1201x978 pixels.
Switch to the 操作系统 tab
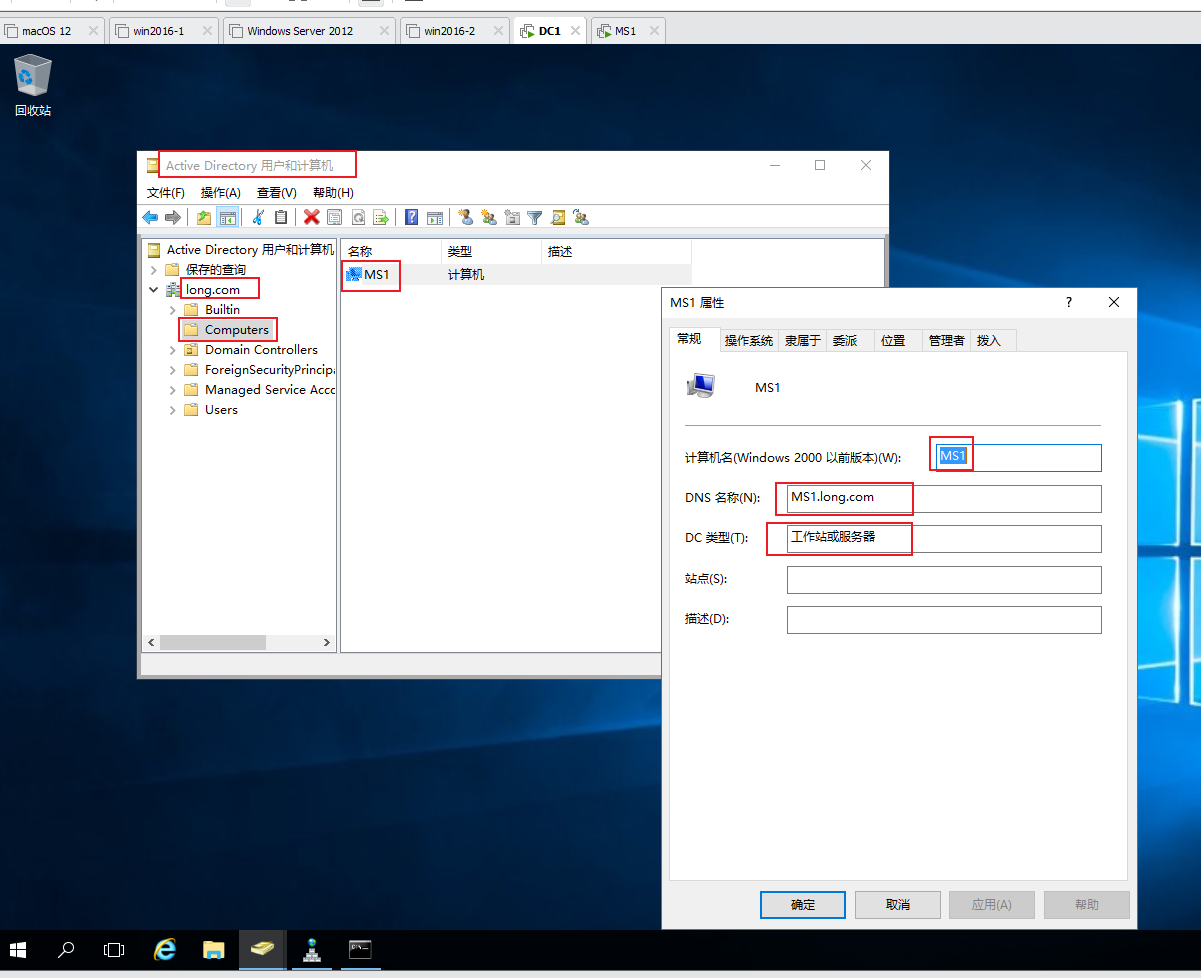click(749, 341)
